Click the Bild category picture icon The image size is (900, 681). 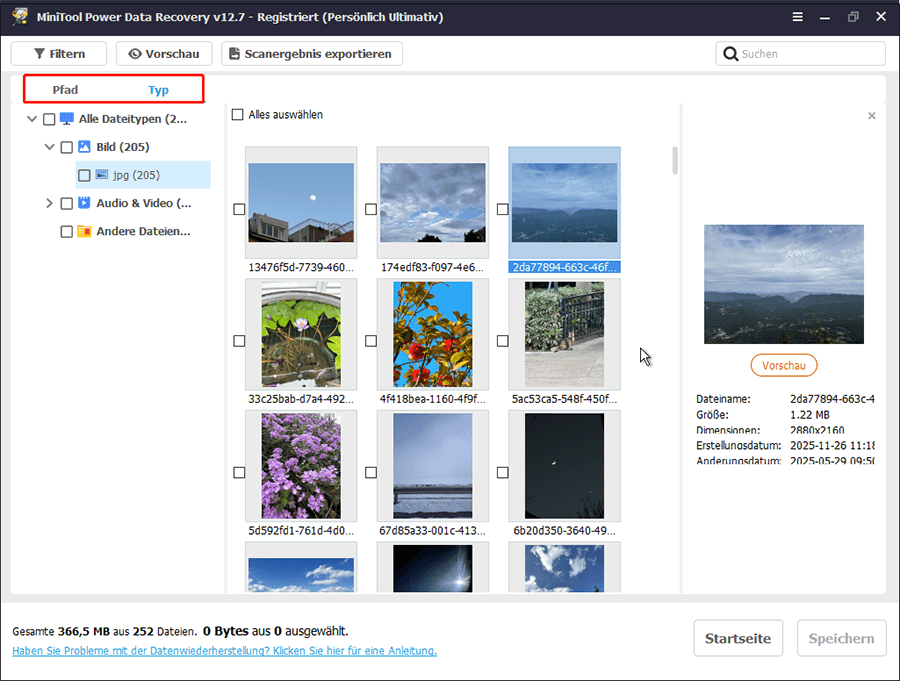[x=84, y=147]
